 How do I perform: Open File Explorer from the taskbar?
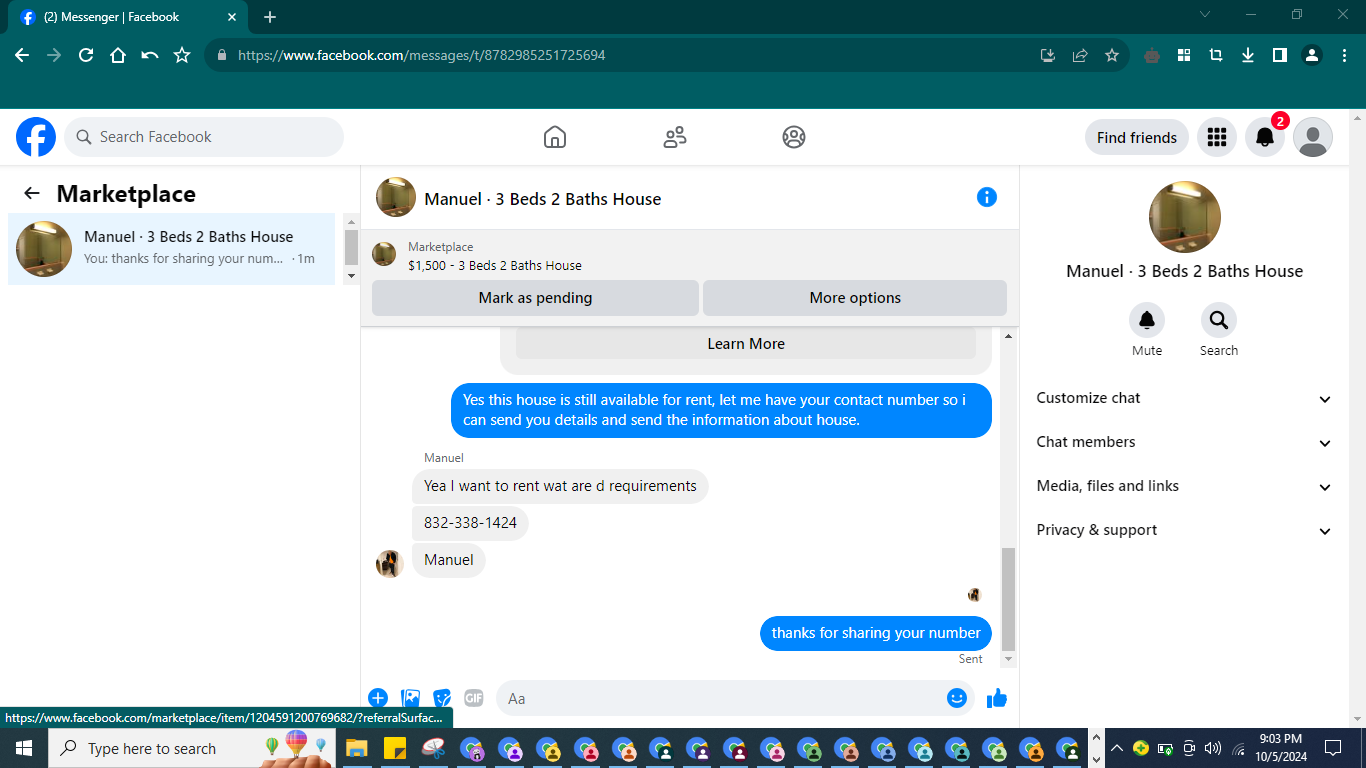tap(357, 748)
